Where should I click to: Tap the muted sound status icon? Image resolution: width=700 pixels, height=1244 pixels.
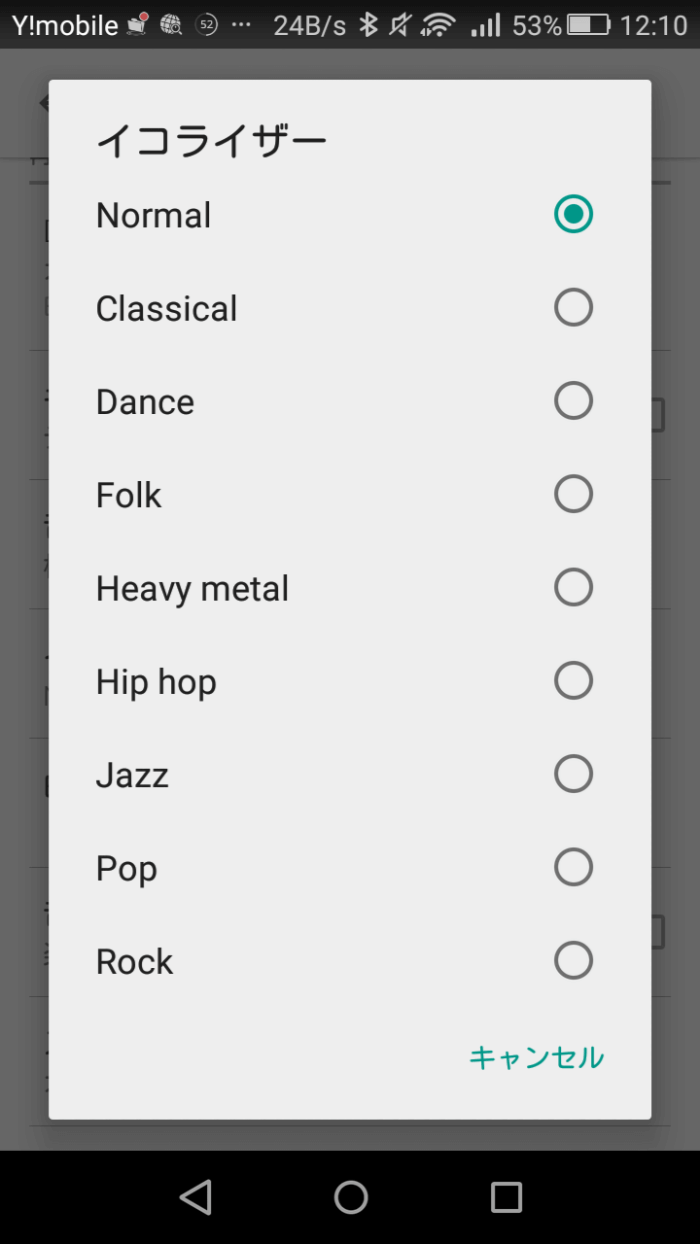pyautogui.click(x=400, y=25)
